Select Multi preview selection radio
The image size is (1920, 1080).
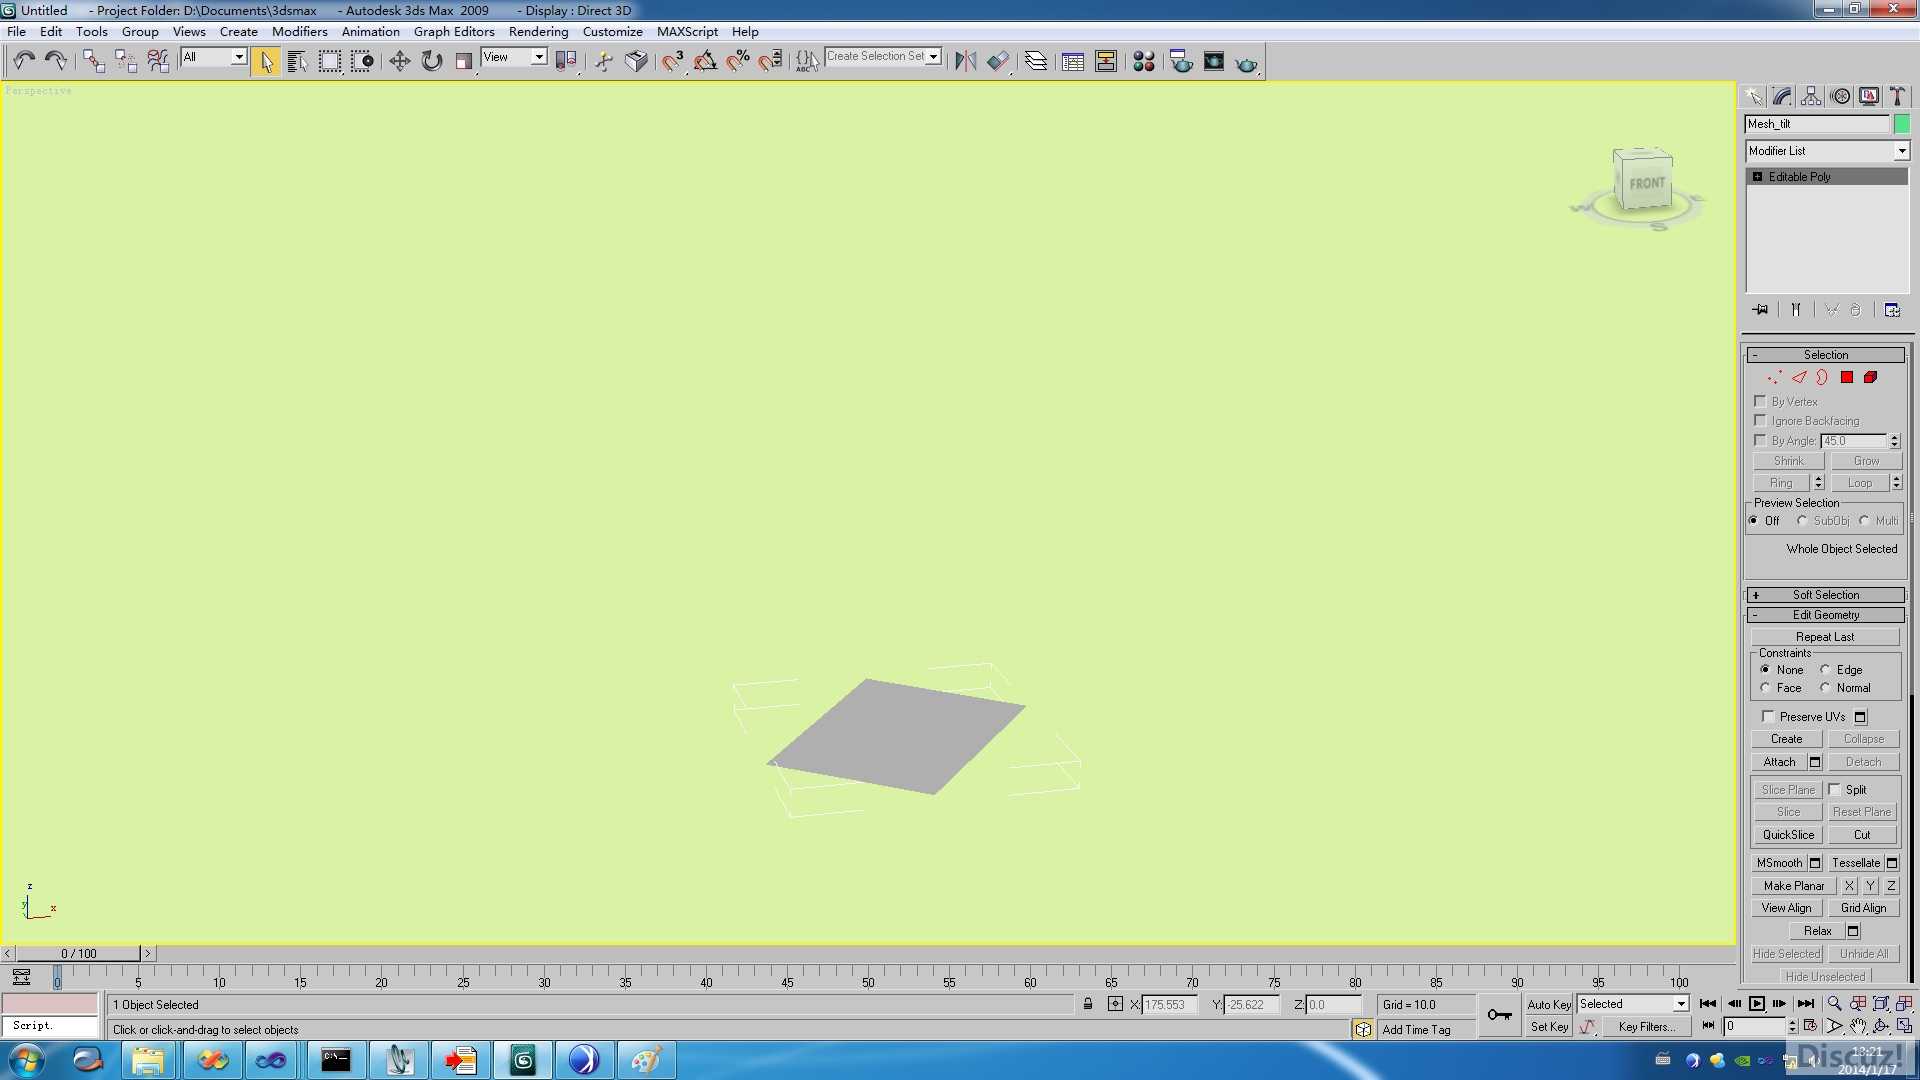tap(1864, 520)
